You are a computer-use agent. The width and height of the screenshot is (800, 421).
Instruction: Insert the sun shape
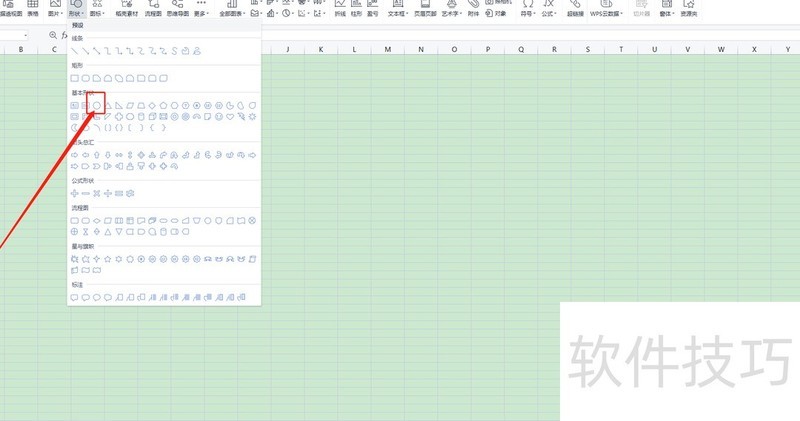click(252, 117)
